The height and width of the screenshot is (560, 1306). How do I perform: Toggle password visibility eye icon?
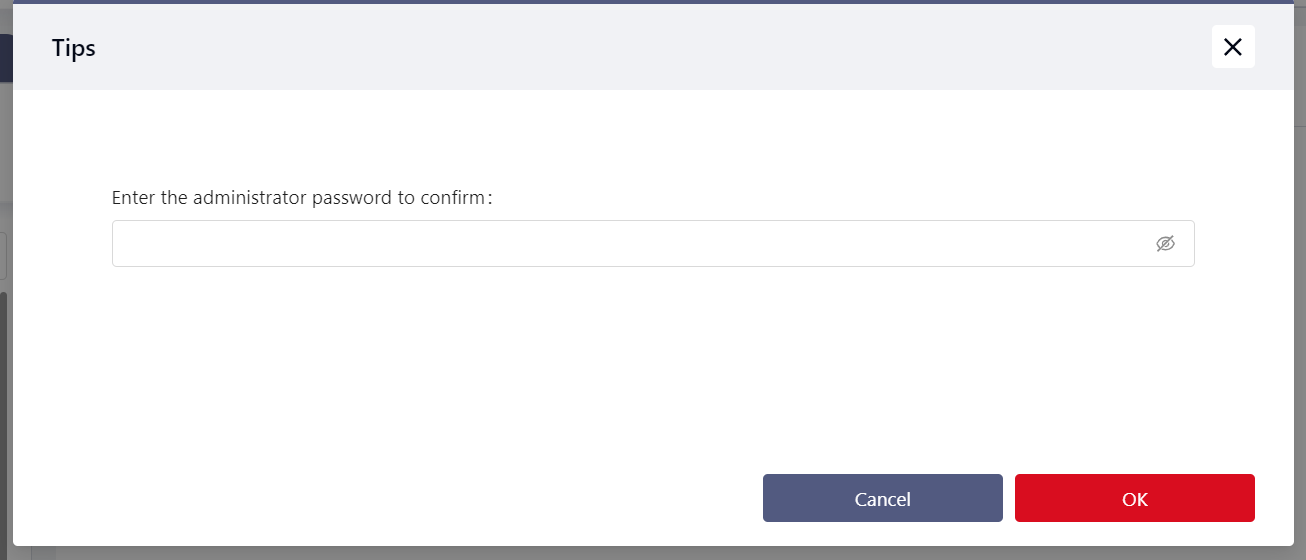tap(1165, 244)
